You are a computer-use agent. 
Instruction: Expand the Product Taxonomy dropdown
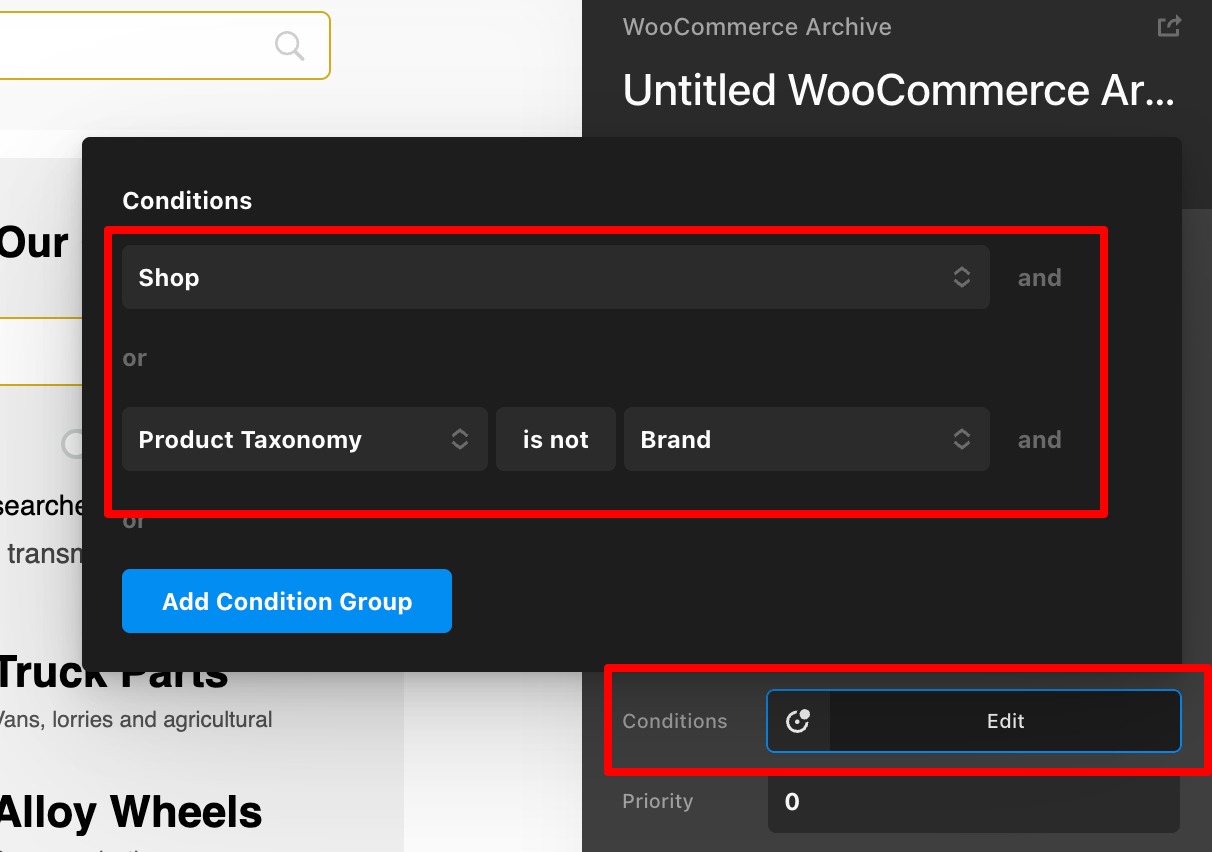pos(305,439)
